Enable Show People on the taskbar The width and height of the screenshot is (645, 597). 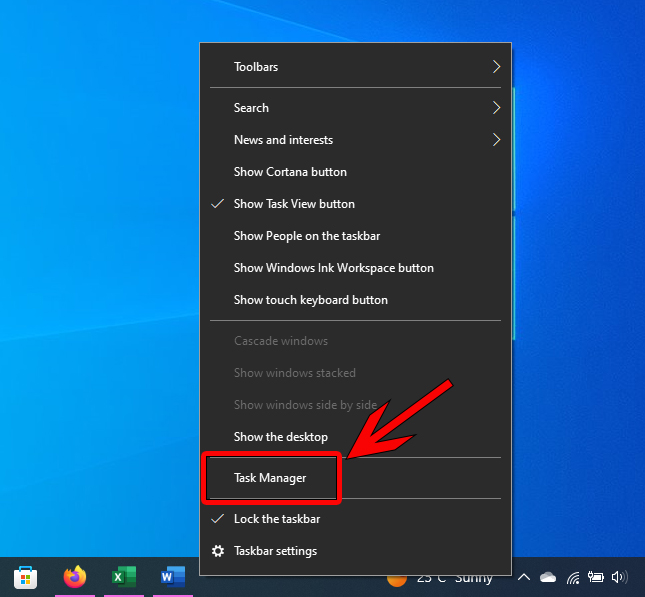coord(355,236)
